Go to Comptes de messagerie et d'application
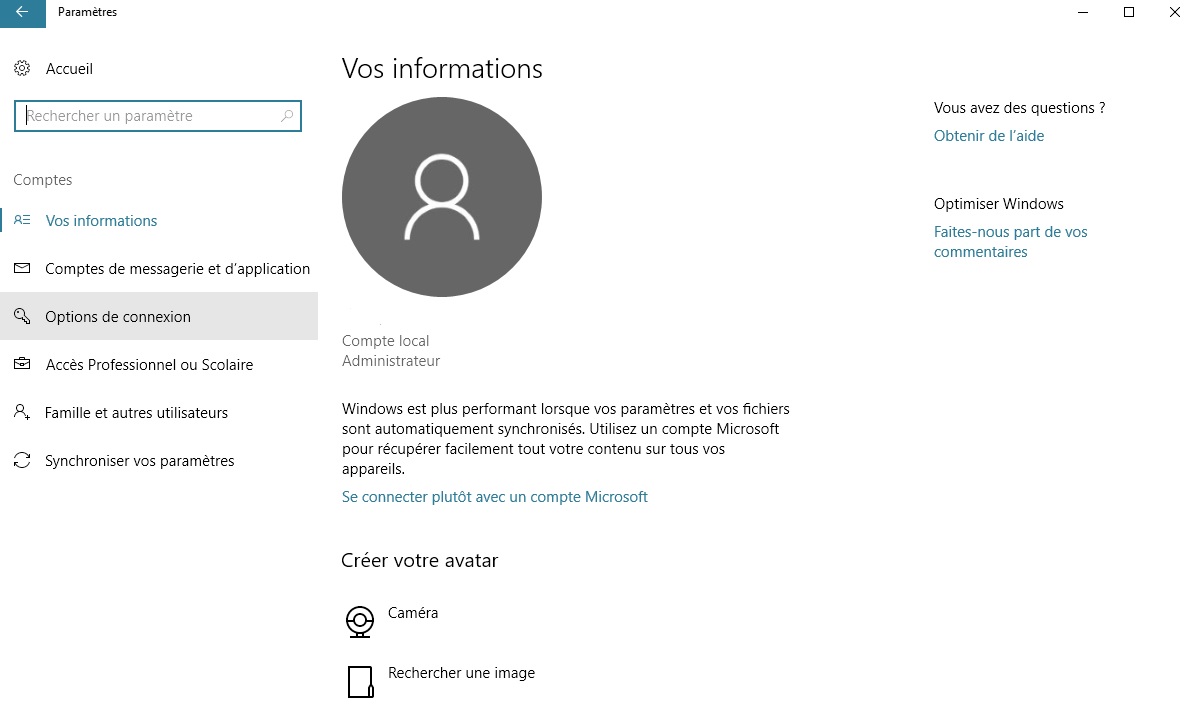 click(x=177, y=269)
